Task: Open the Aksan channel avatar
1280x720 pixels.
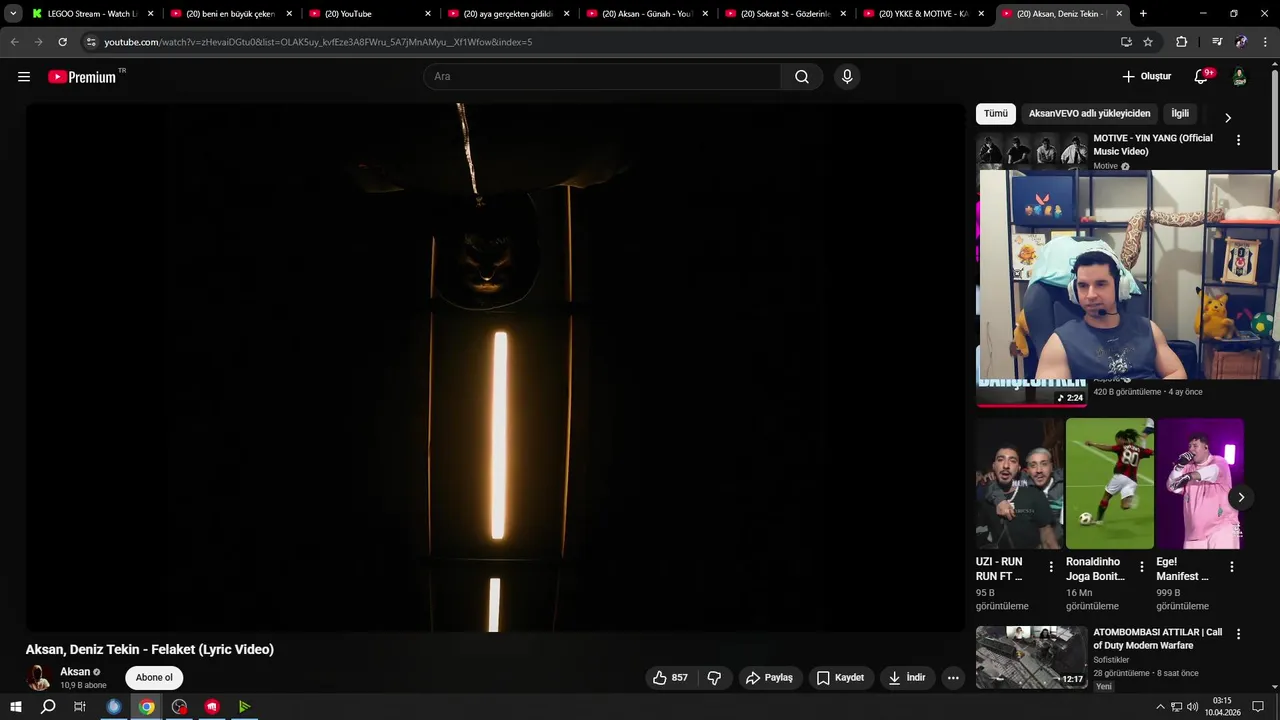Action: pyautogui.click(x=39, y=678)
